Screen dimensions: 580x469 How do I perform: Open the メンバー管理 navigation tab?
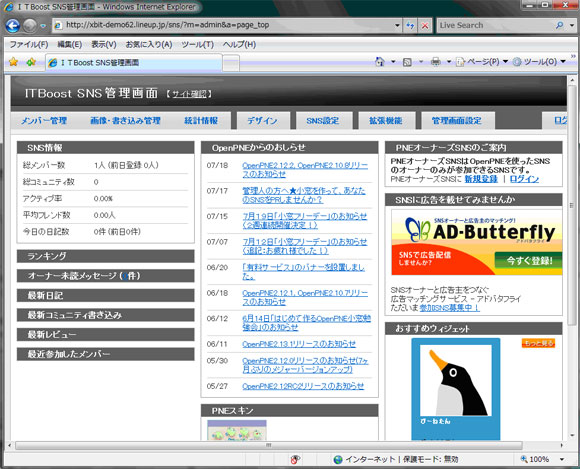pos(44,121)
